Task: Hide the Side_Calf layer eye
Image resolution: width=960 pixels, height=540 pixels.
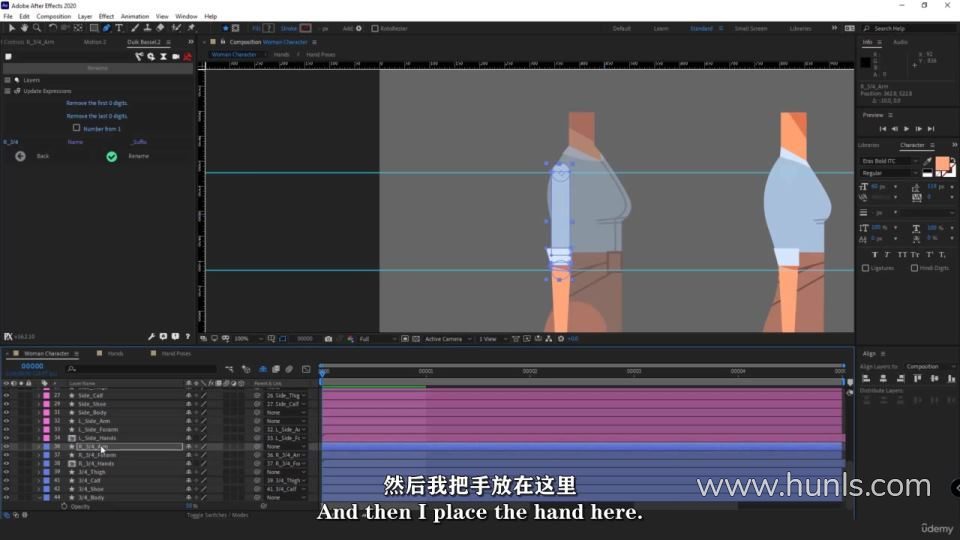Action: tap(6, 396)
